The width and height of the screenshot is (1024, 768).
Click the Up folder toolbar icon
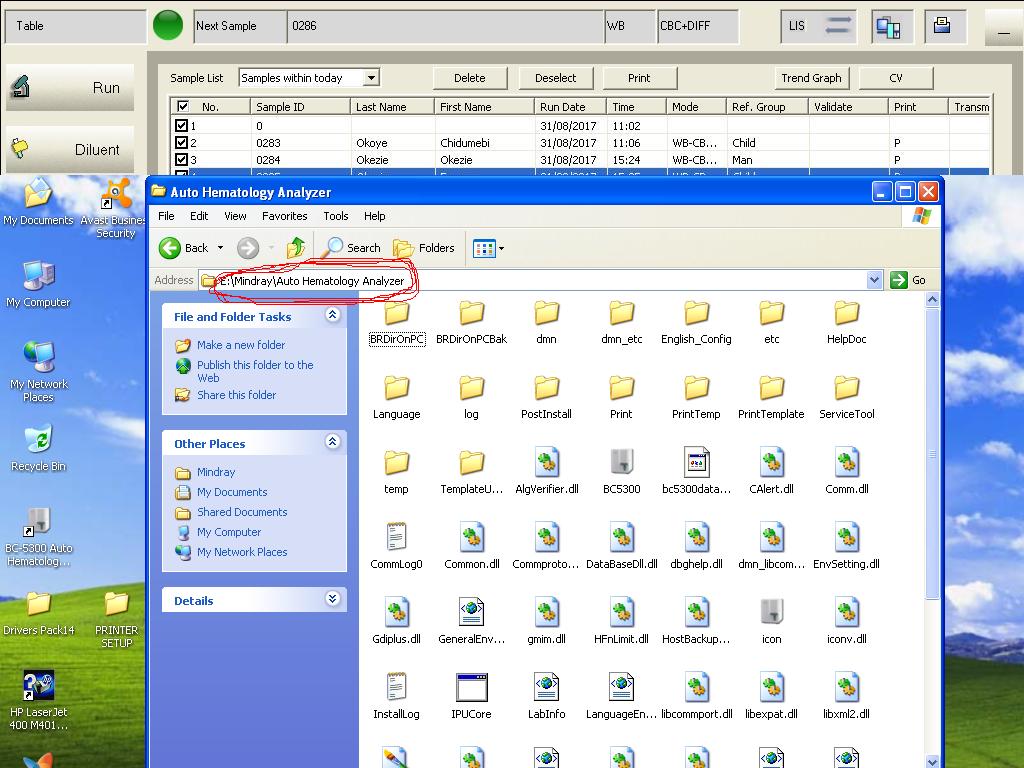click(x=296, y=248)
